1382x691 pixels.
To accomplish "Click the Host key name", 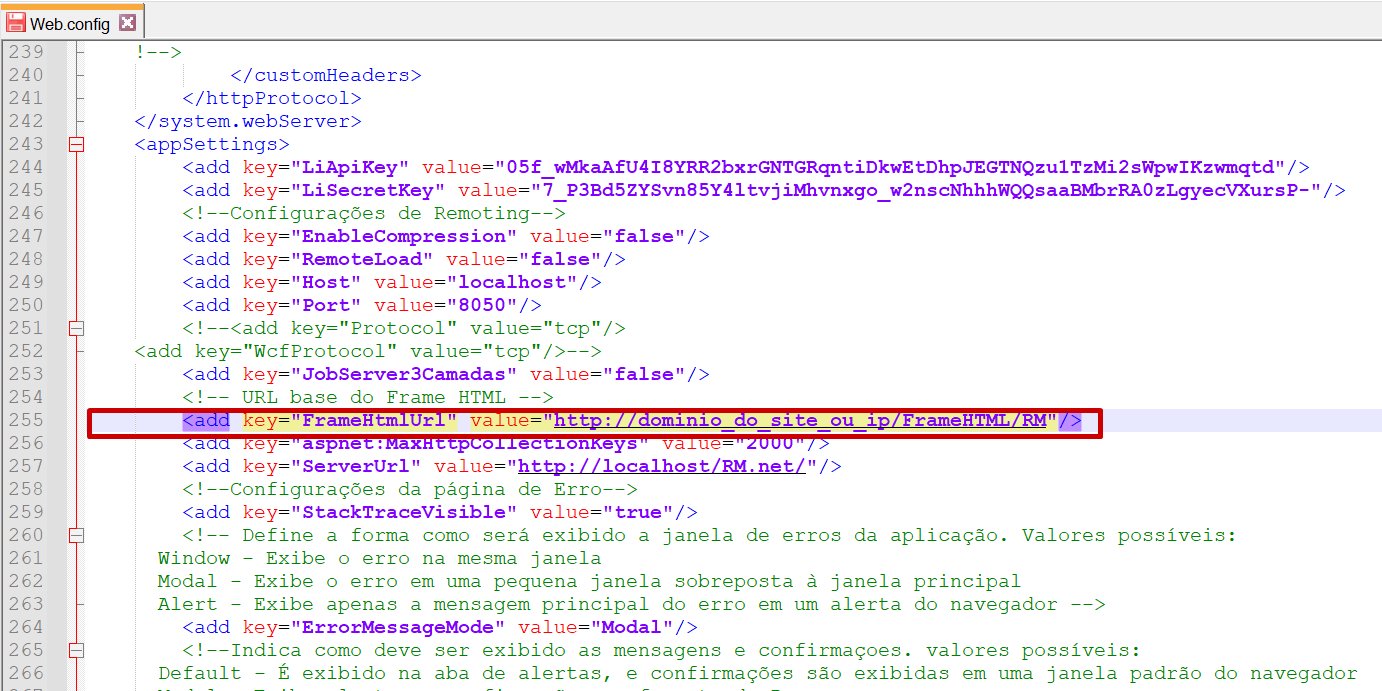I will tap(326, 282).
